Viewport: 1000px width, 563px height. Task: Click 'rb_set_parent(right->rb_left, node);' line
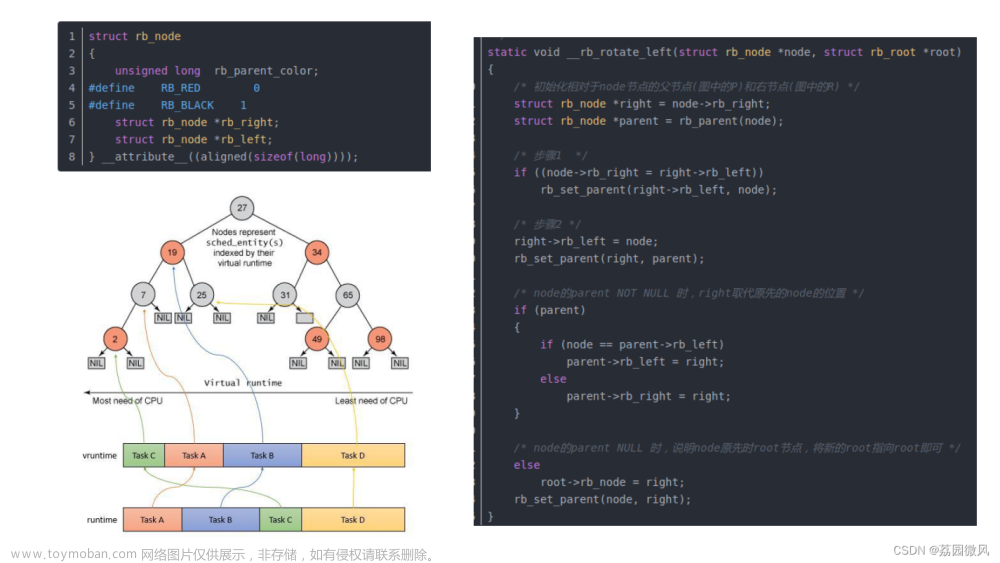click(659, 190)
